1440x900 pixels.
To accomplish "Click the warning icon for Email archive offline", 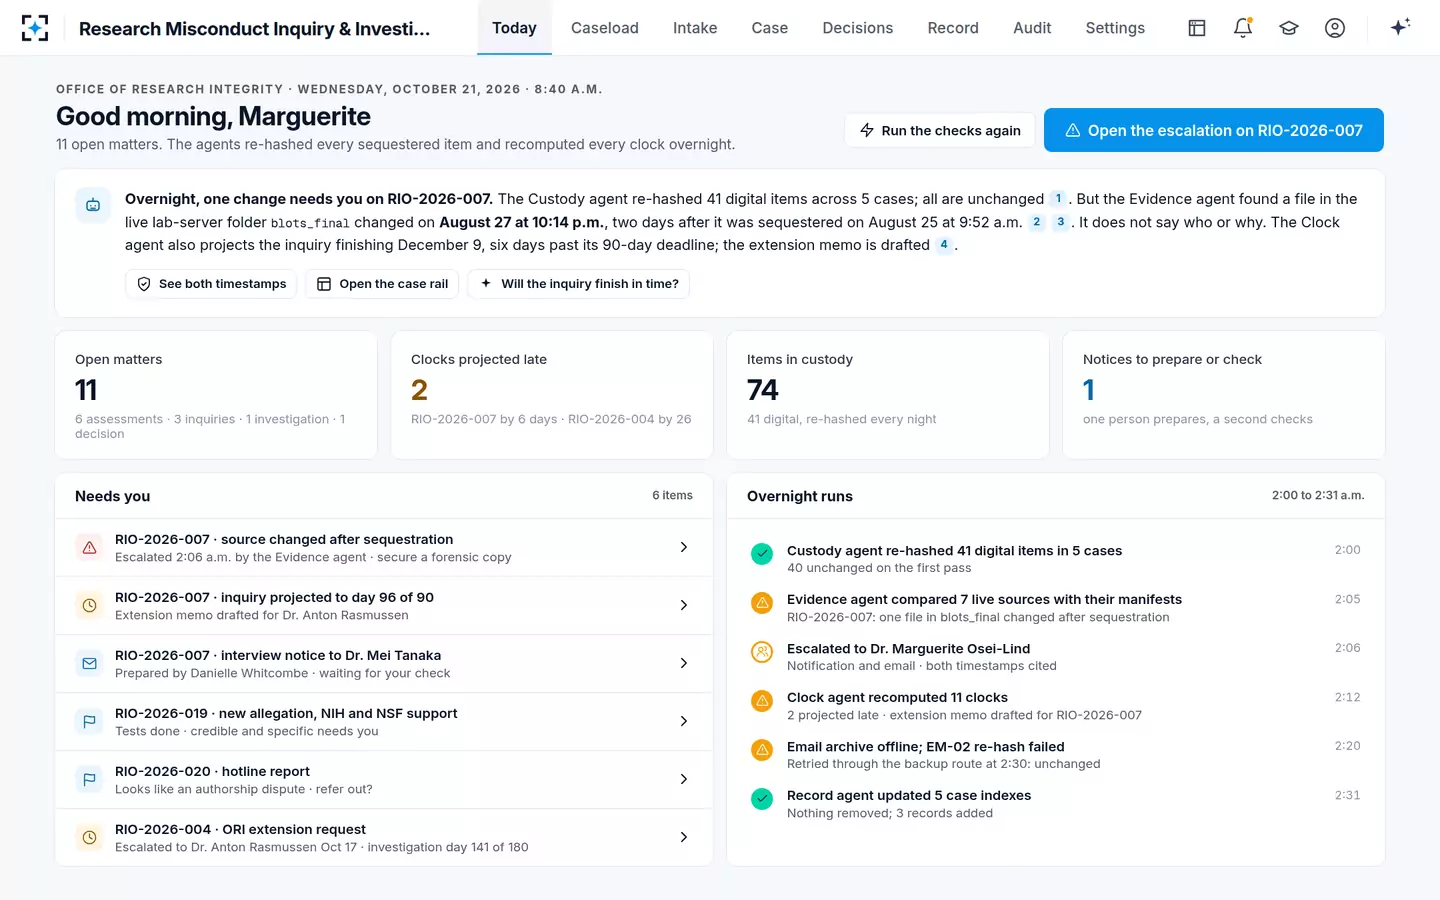I will [x=762, y=750].
